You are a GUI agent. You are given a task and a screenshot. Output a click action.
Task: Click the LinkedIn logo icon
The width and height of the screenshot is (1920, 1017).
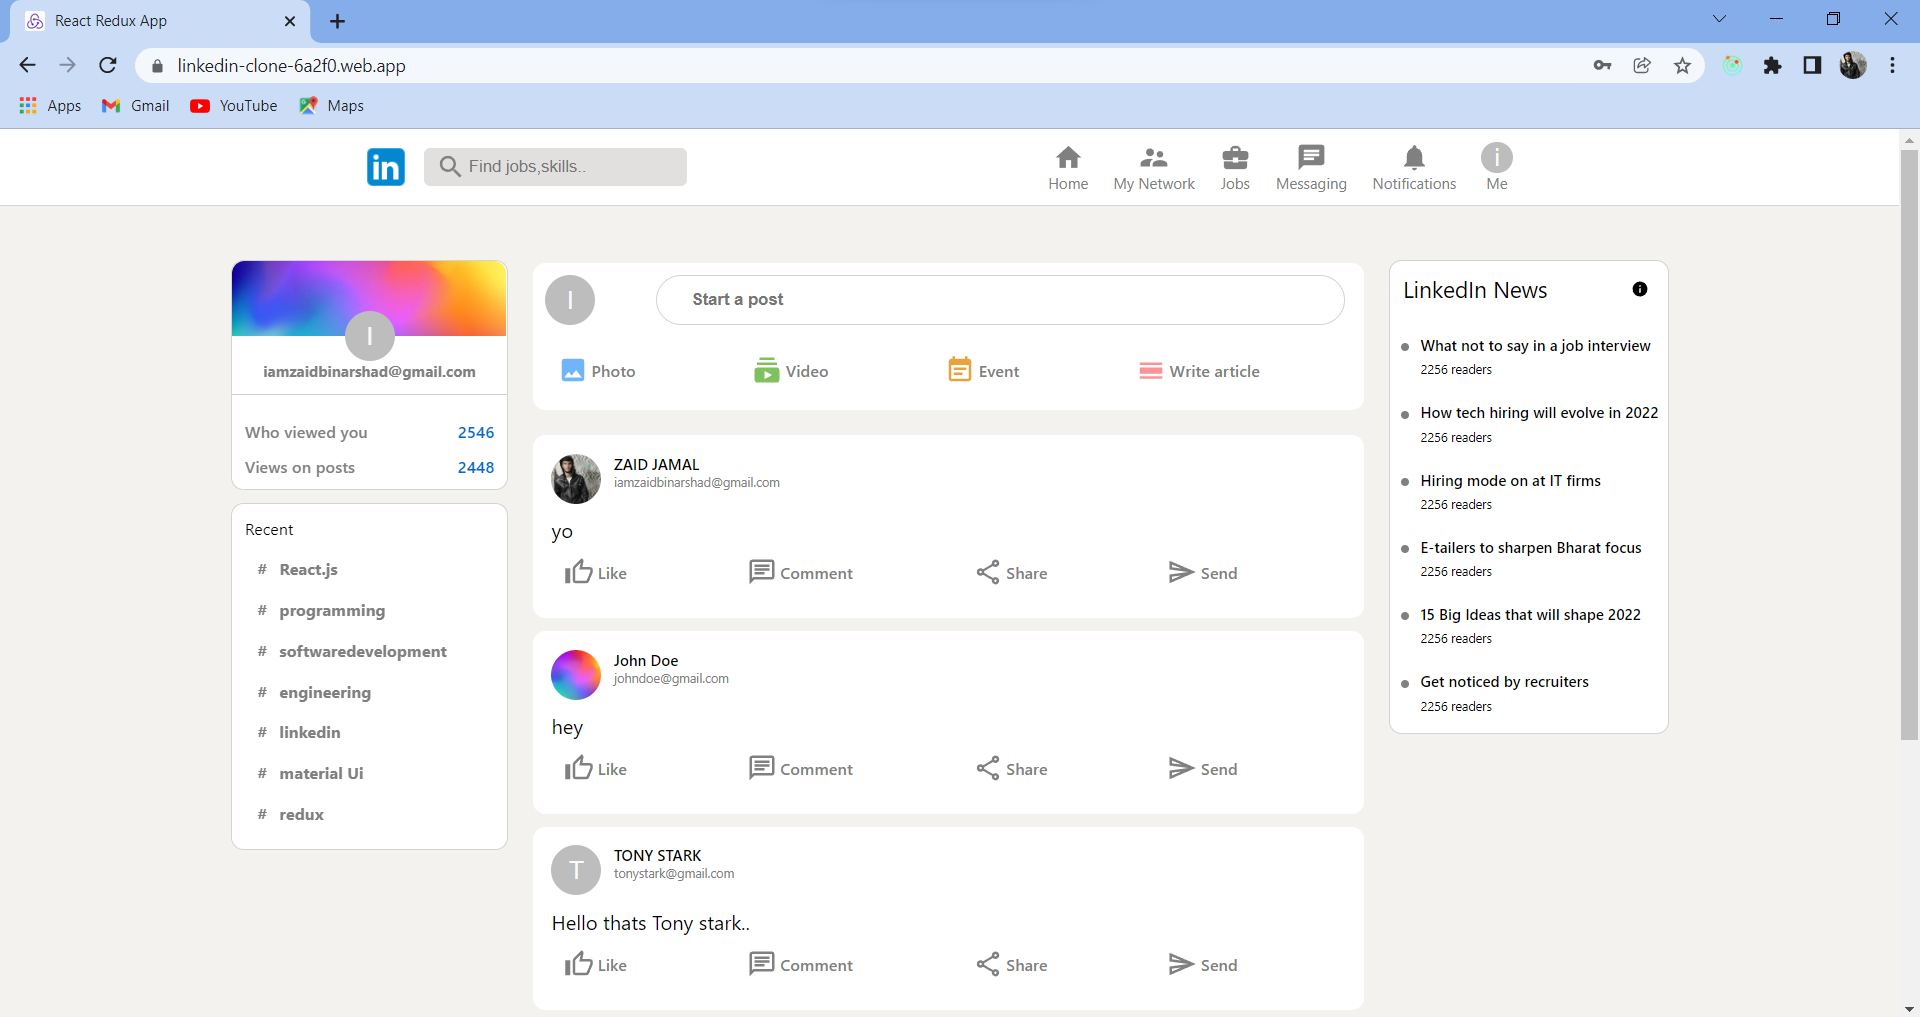pos(386,167)
